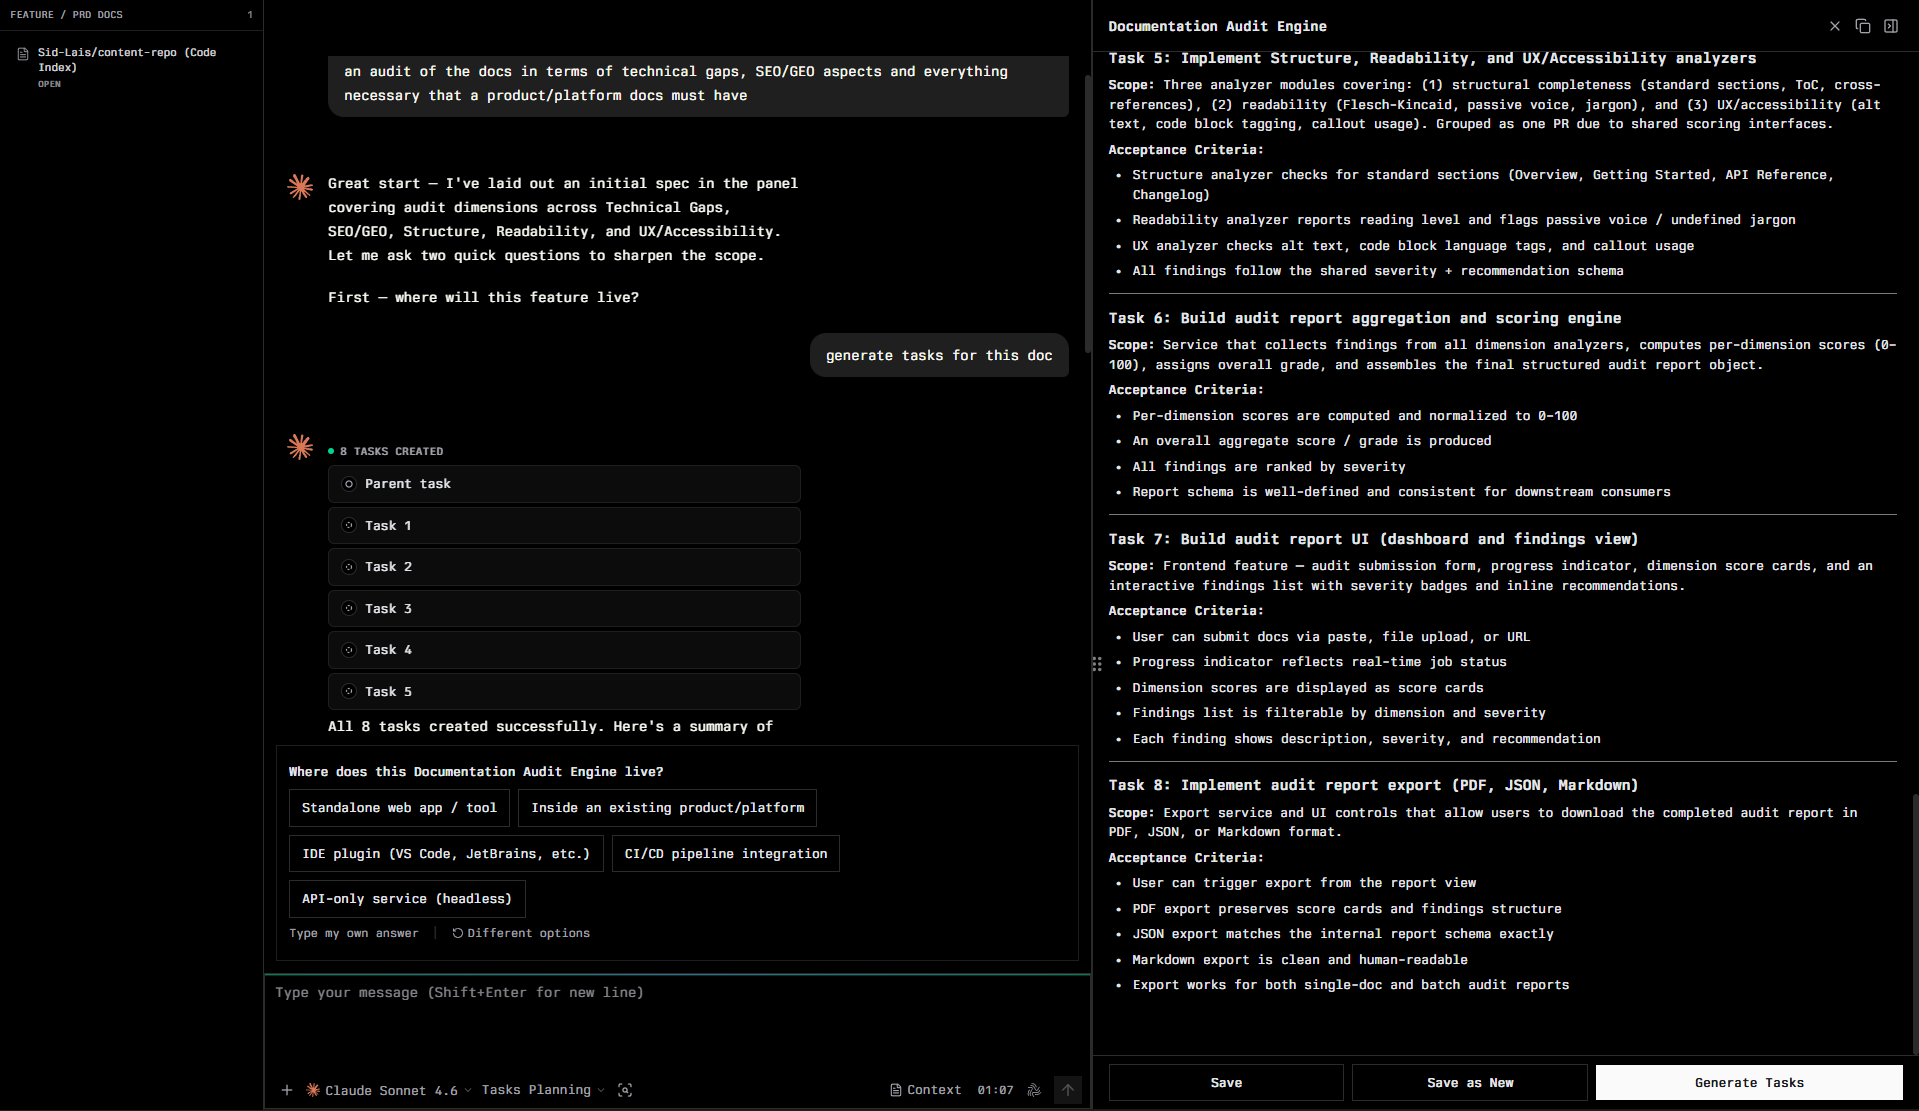The image size is (1919, 1111).
Task: Open Sid-Lais/content-repo item in sidebar
Action: pos(126,60)
